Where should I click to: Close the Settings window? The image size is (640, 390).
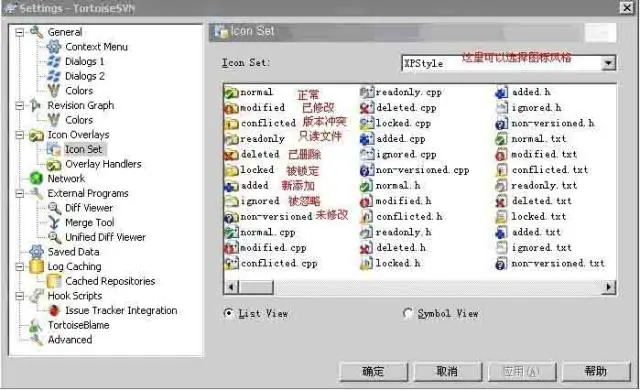coord(627,8)
